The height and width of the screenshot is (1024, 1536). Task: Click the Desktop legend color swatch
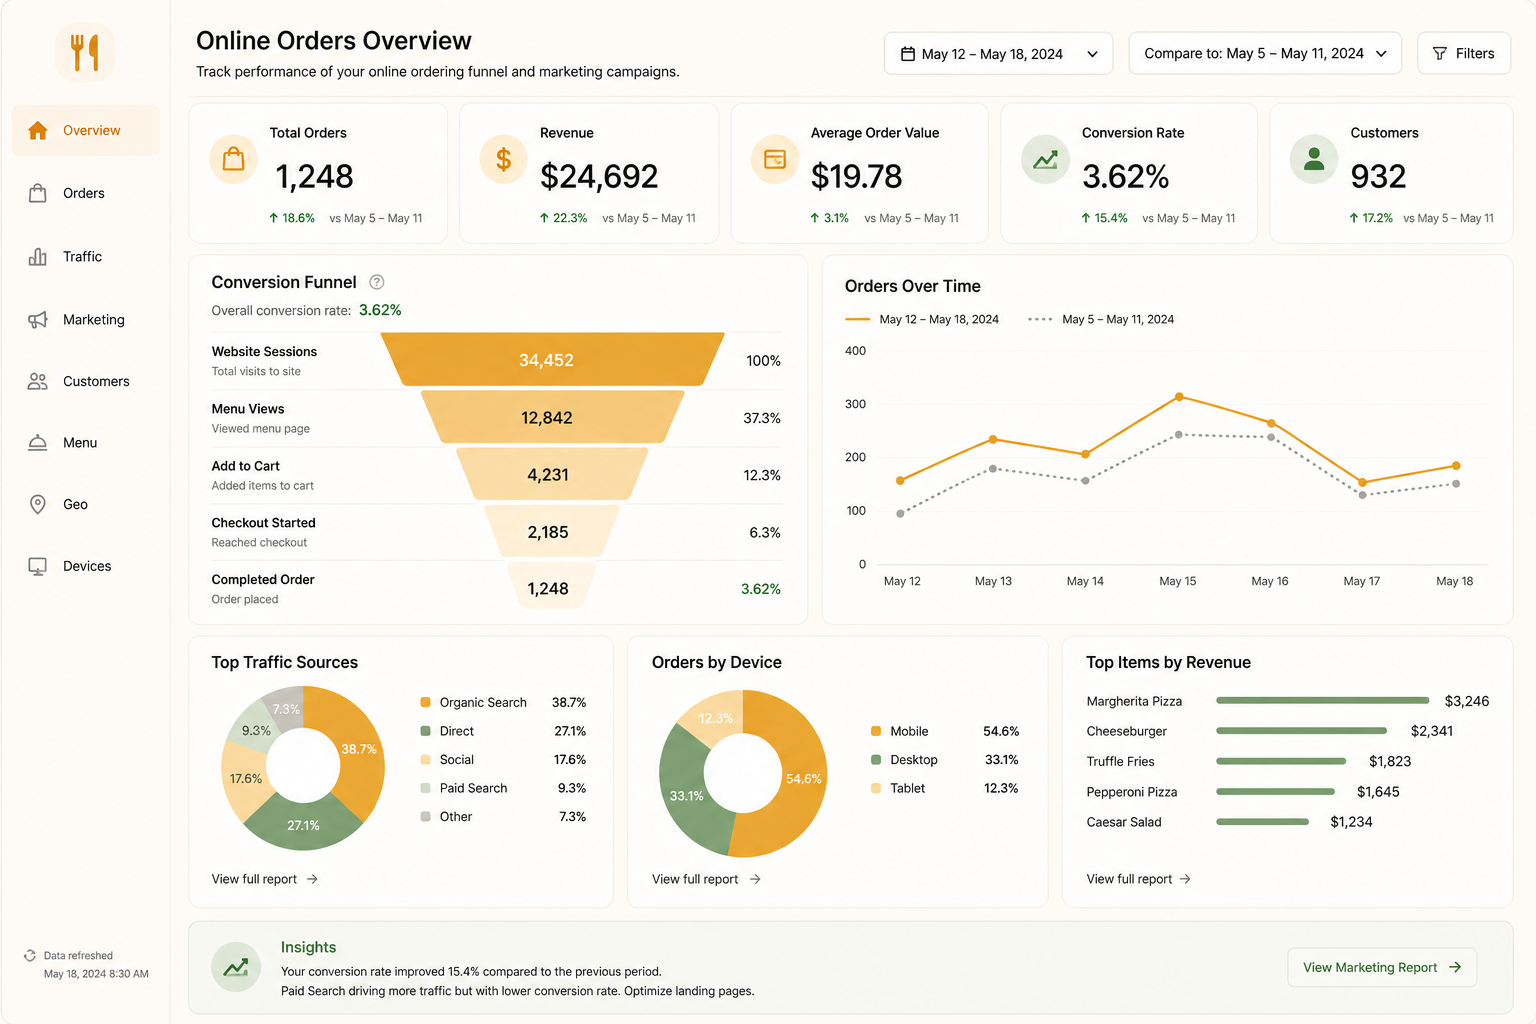(x=876, y=760)
